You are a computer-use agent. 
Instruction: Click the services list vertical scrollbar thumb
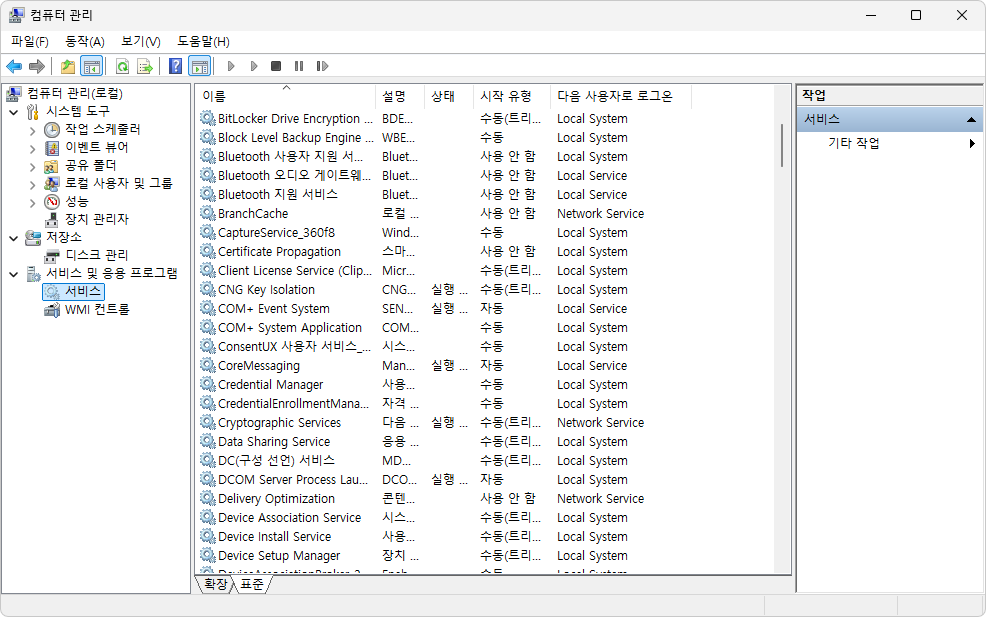click(782, 145)
